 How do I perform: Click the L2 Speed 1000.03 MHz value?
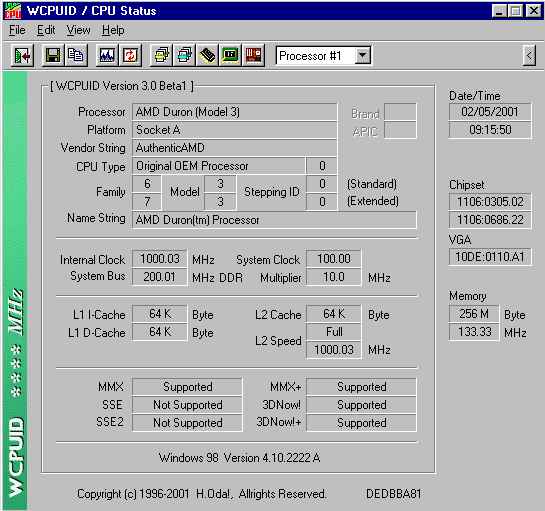[x=334, y=350]
